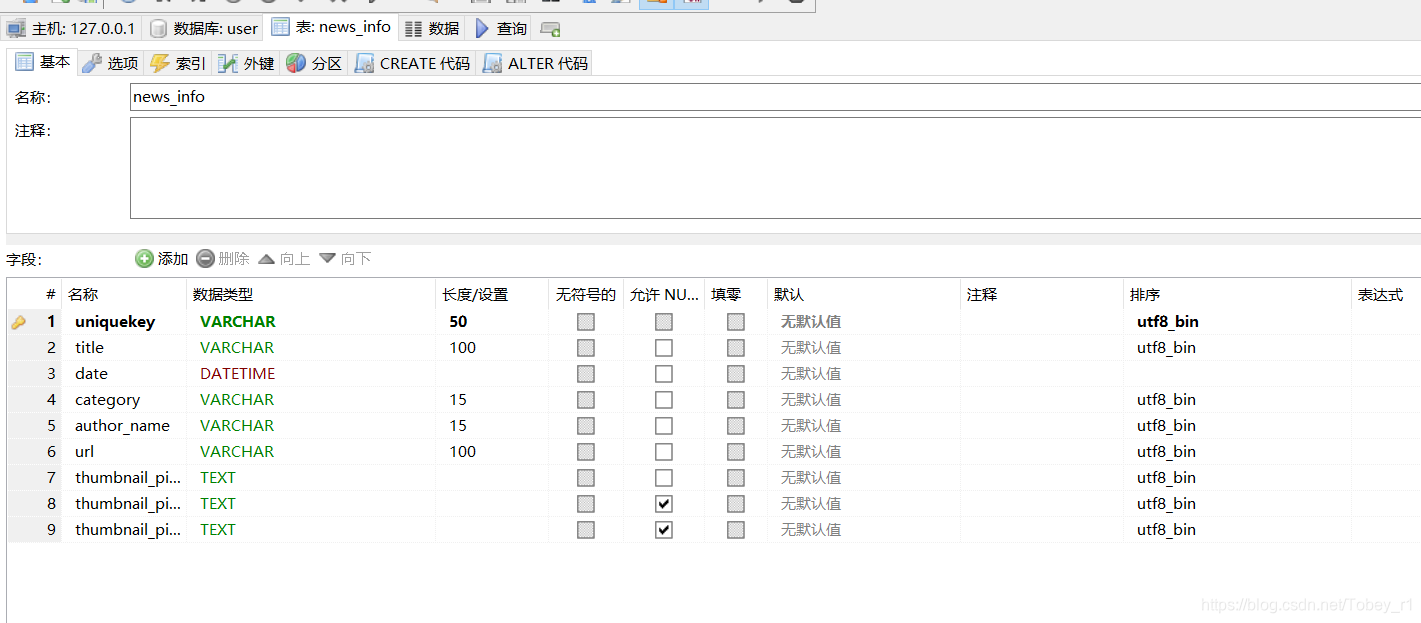Edit length 15 of author_name
1421x623 pixels.
tap(458, 426)
